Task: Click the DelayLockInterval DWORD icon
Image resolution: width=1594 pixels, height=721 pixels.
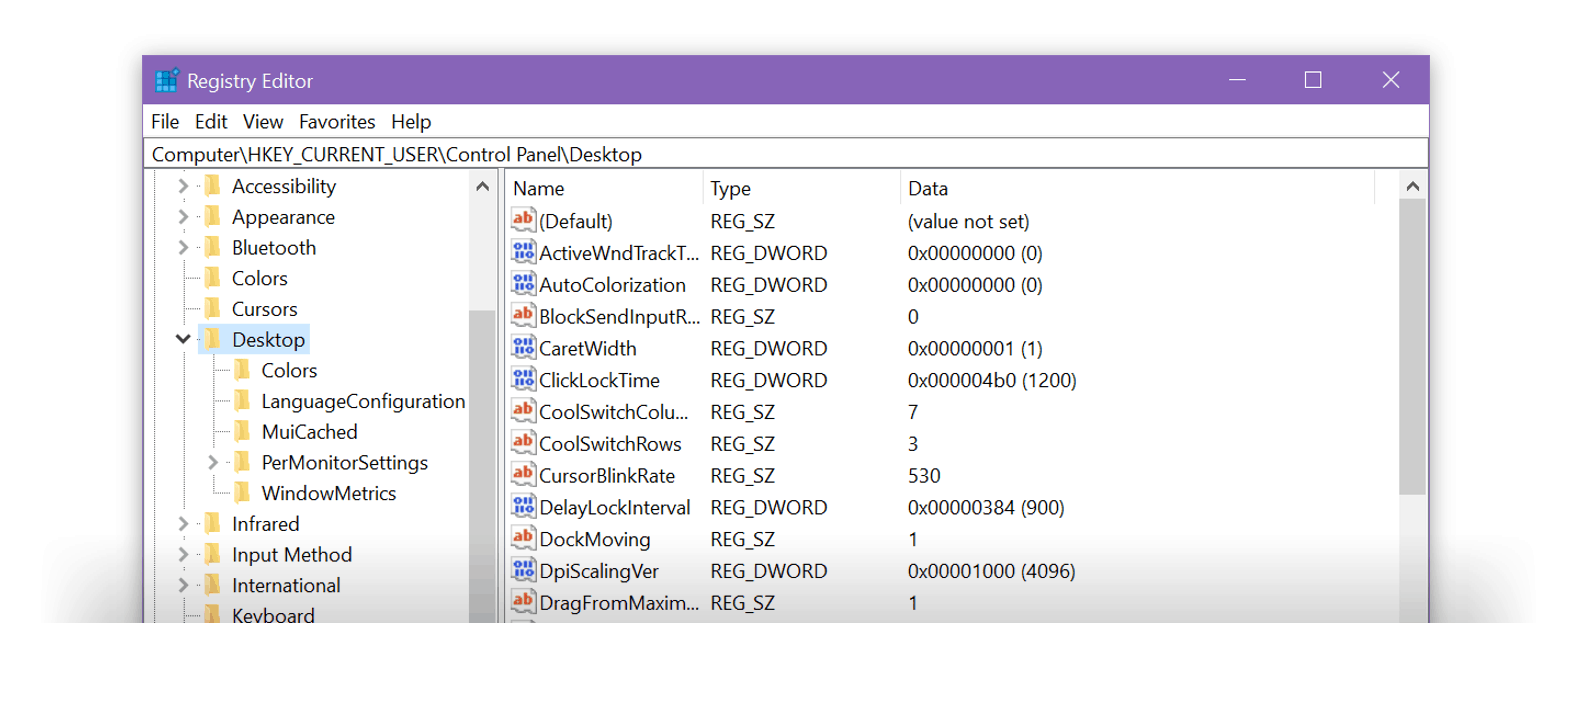Action: click(523, 507)
